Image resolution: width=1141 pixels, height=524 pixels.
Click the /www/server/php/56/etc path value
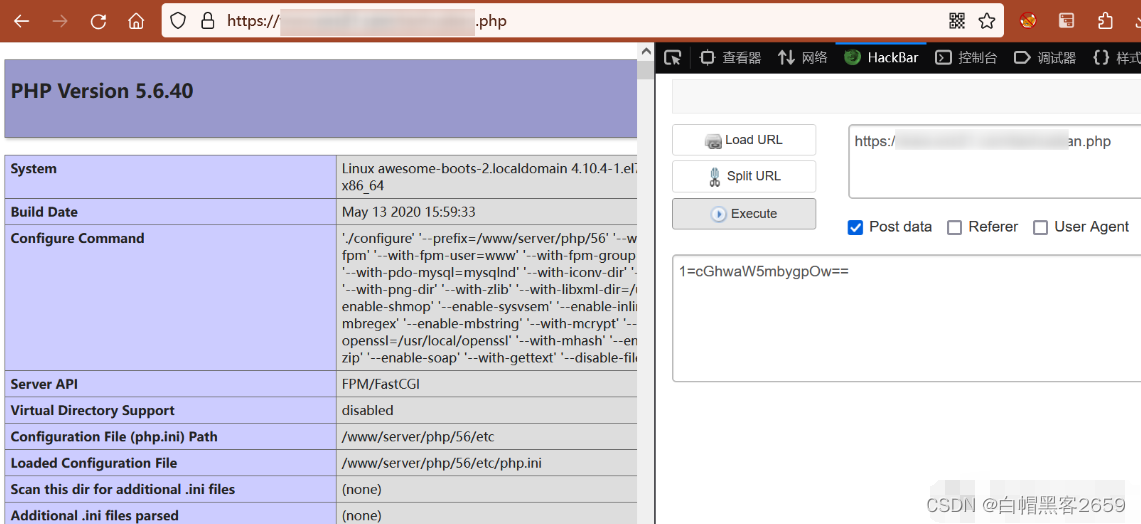pyautogui.click(x=418, y=437)
